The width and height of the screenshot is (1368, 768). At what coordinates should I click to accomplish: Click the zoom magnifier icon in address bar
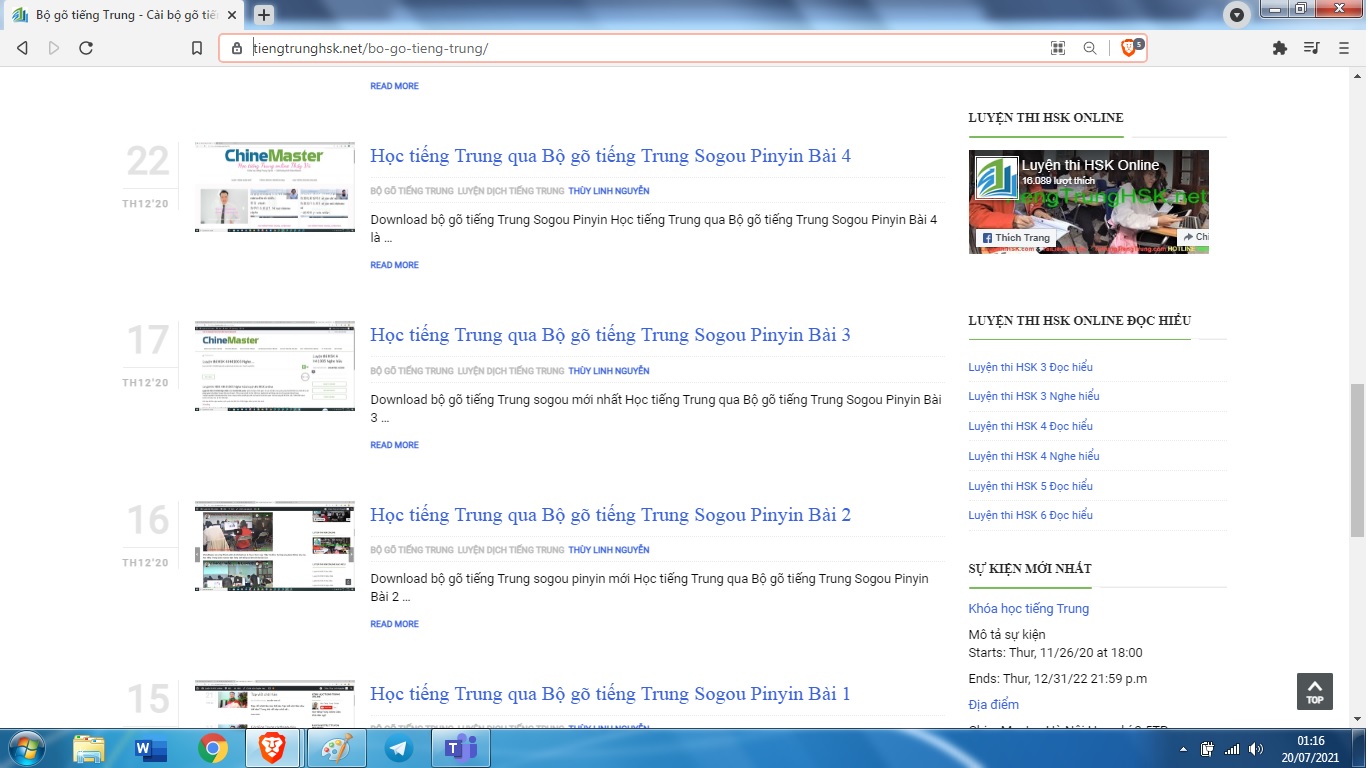click(x=1090, y=48)
